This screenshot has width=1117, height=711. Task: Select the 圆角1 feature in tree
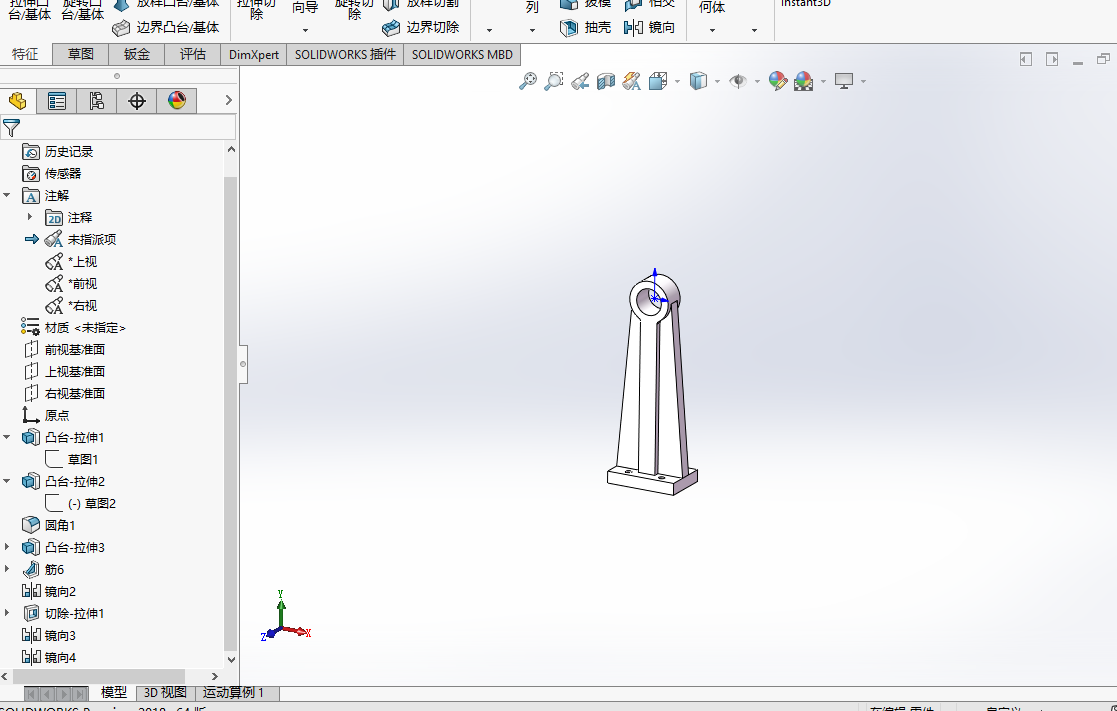59,525
